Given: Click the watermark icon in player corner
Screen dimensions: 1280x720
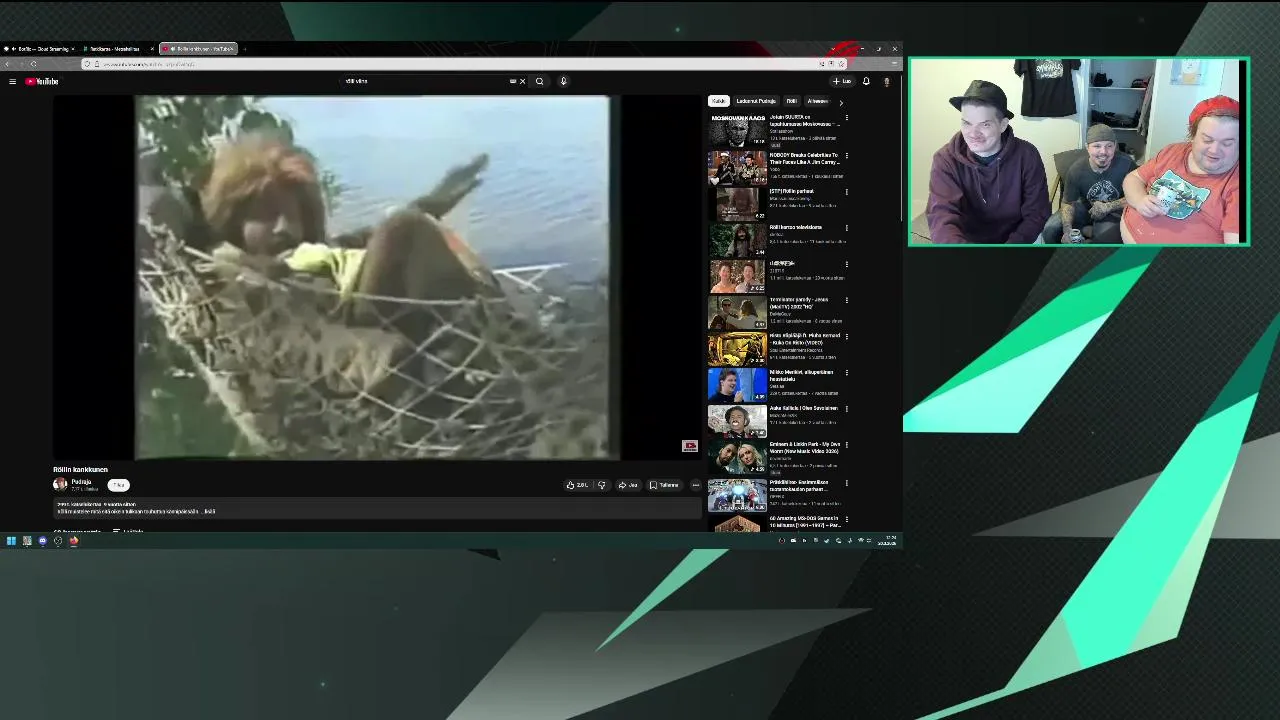Looking at the screenshot, I should click(x=690, y=446).
